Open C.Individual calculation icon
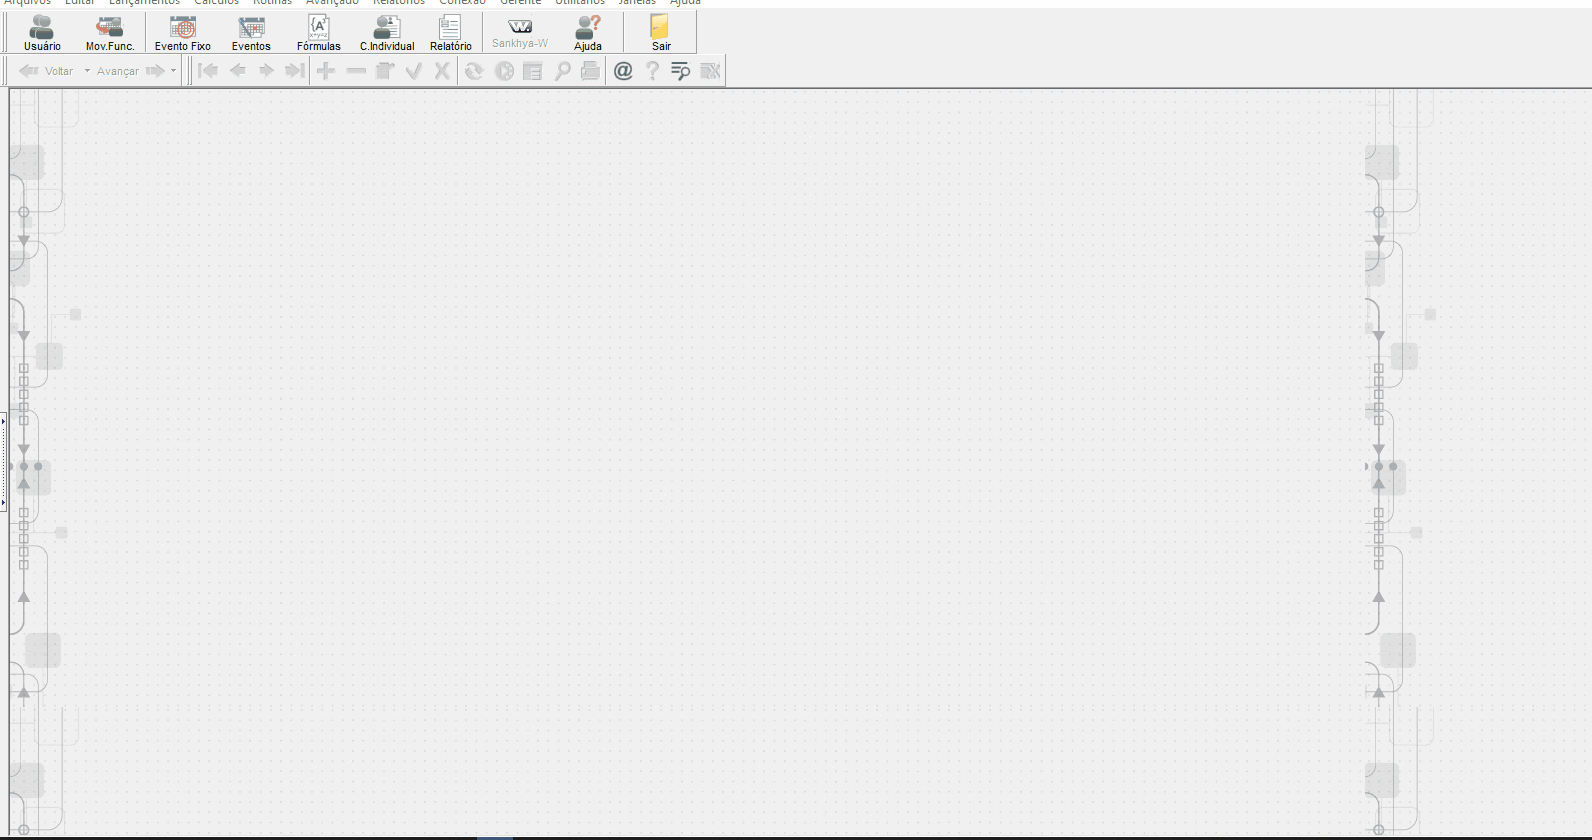 pos(387,33)
